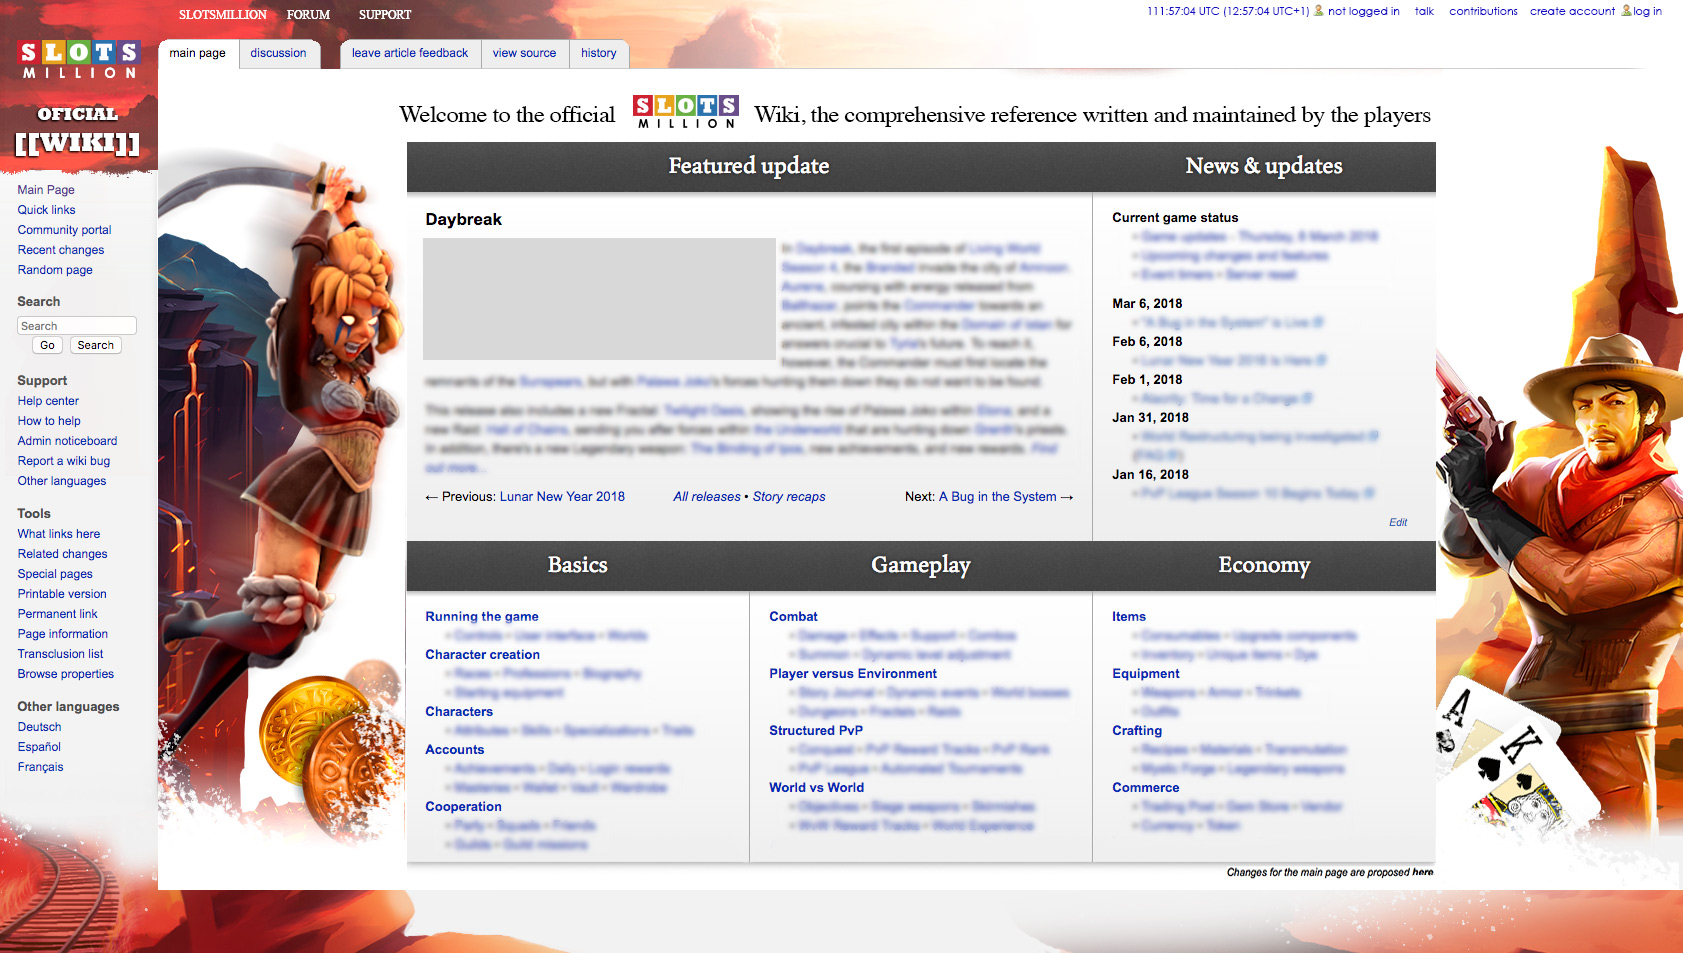Open Other languages under Support
1683x953 pixels.
click(62, 481)
